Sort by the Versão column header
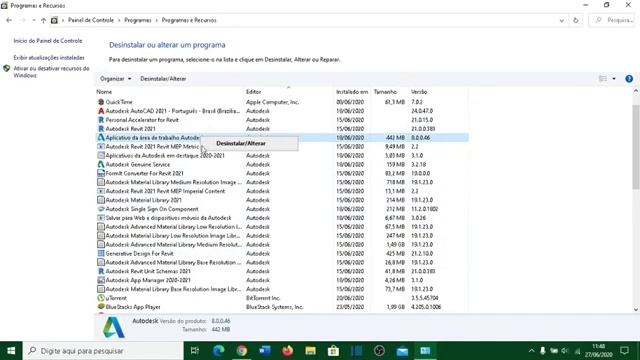The width and height of the screenshot is (640, 360). [x=419, y=92]
